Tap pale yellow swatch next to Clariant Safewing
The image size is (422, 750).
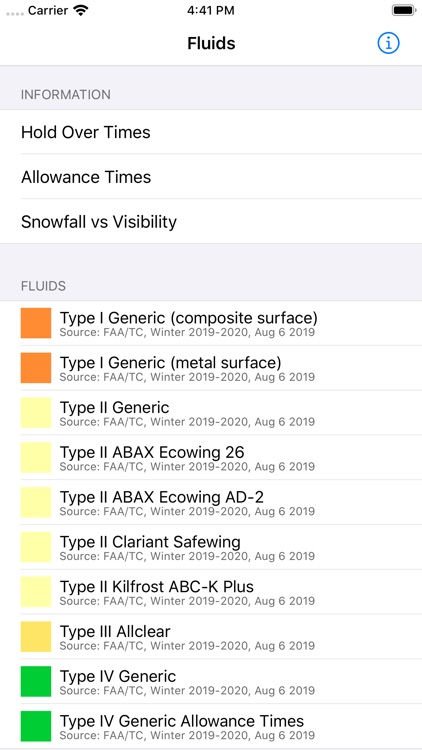(36, 547)
